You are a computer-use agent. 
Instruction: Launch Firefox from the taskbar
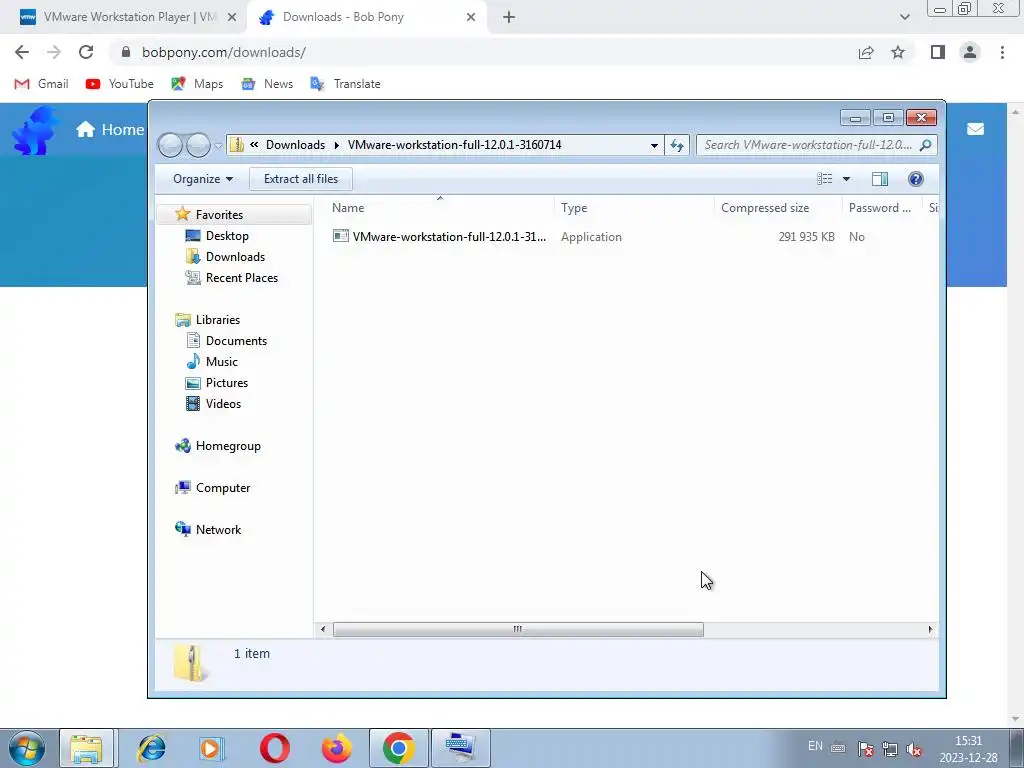(x=336, y=748)
